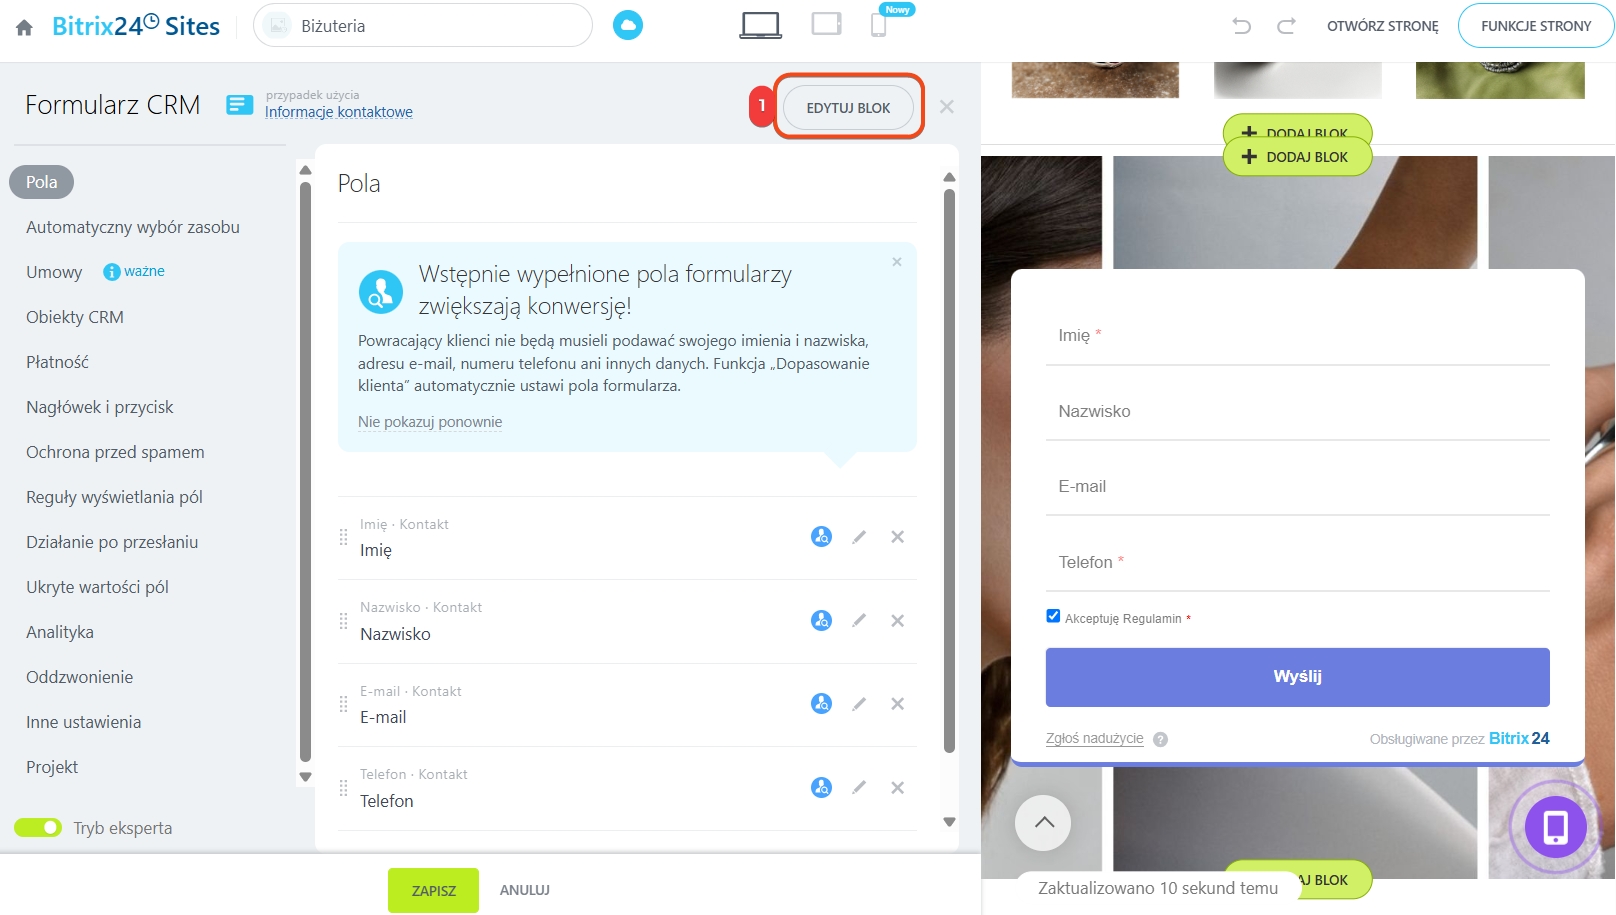The height and width of the screenshot is (915, 1616).
Task: Dismiss the prefilled fields hint
Action: pyautogui.click(x=897, y=262)
